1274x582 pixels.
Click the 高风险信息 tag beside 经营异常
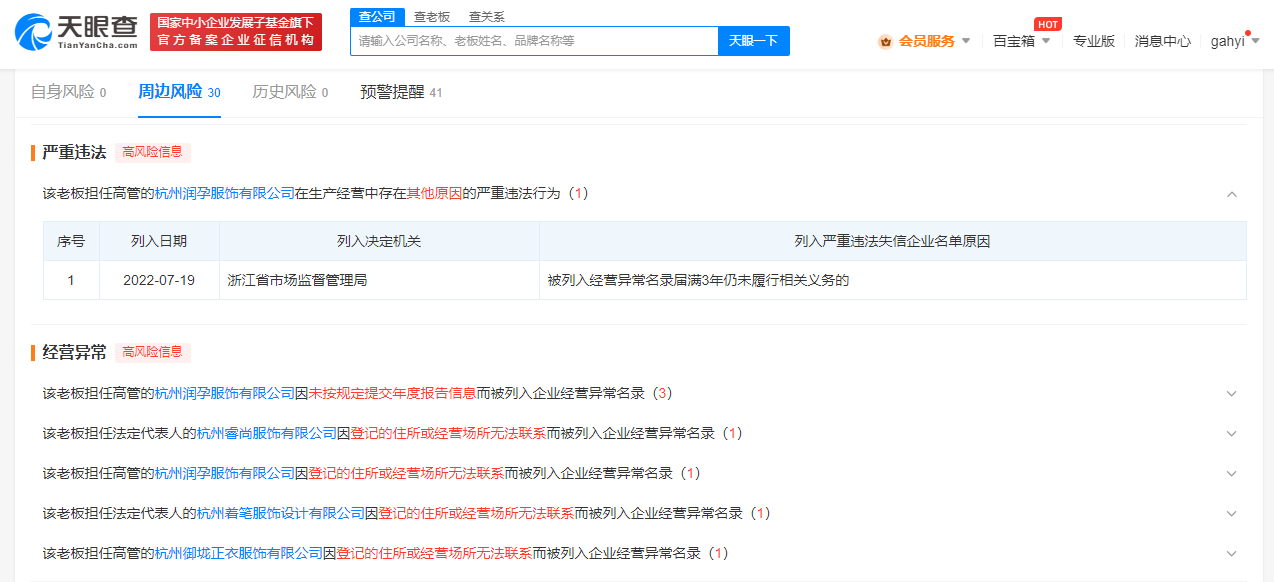coord(151,352)
